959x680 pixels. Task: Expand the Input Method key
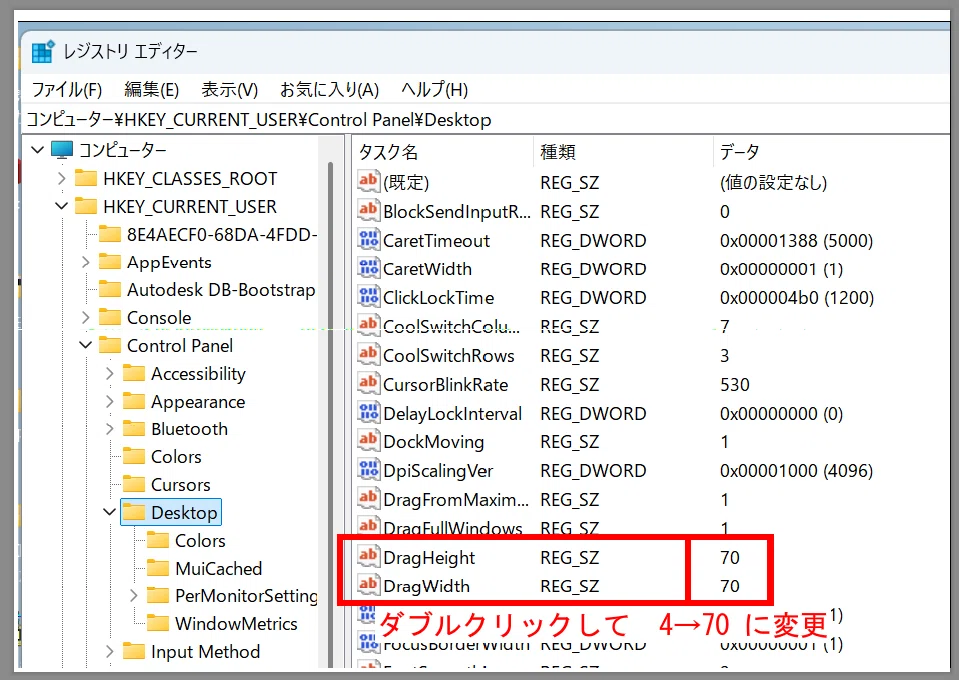click(x=109, y=652)
